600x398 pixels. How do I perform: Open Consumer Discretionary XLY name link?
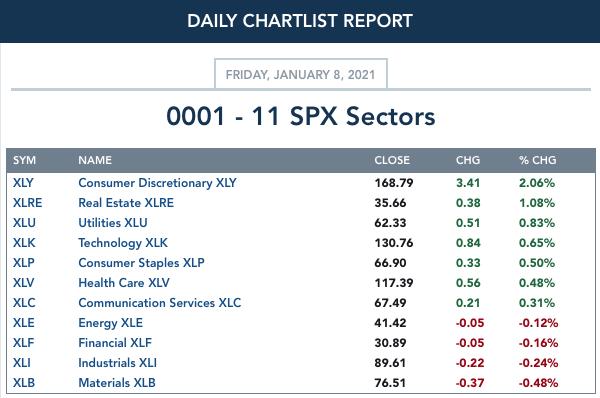click(157, 183)
